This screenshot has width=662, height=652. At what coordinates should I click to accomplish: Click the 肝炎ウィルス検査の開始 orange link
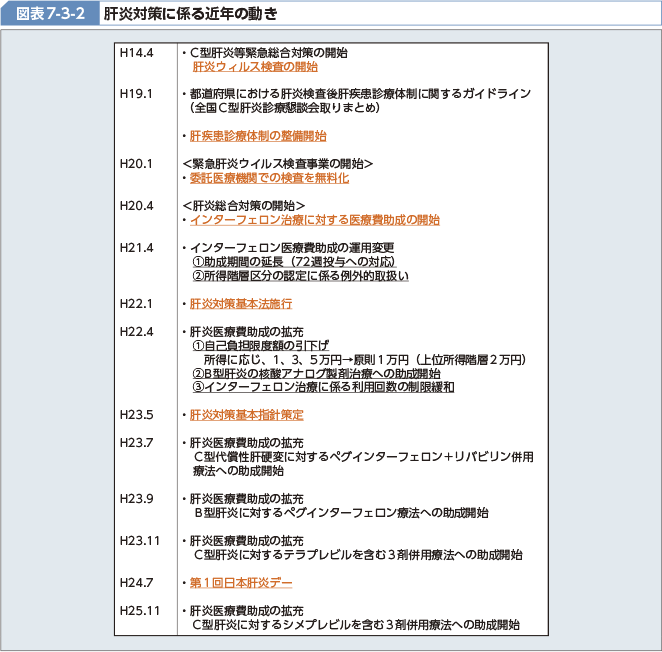click(x=254, y=67)
